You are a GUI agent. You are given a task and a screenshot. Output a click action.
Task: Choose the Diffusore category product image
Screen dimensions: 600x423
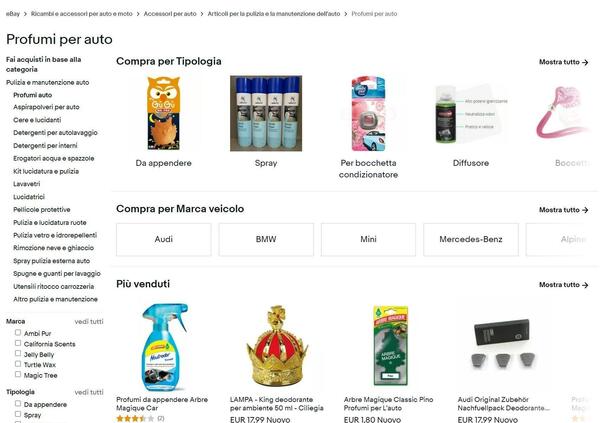[471, 114]
